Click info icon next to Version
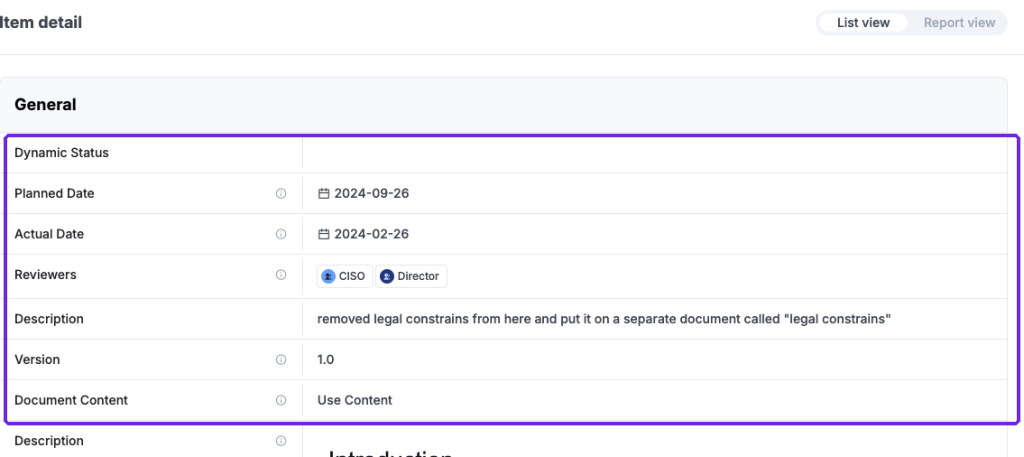This screenshot has width=1024, height=457. coord(281,359)
